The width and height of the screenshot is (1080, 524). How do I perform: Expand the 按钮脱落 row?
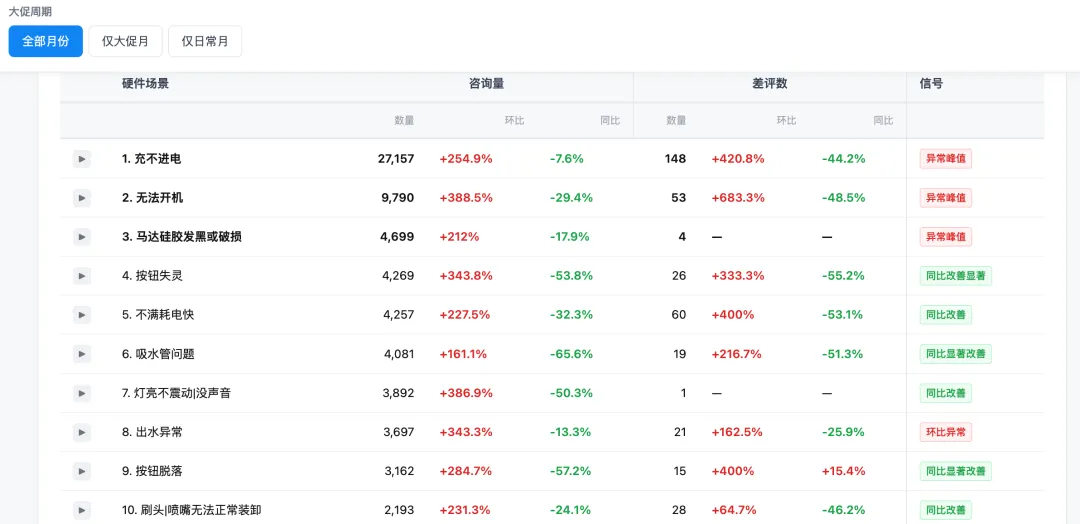82,472
